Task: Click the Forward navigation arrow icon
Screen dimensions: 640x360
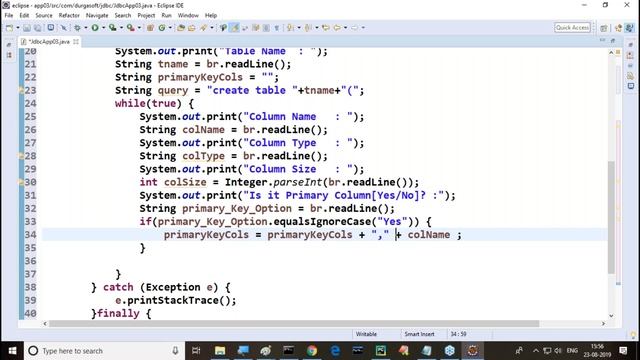Action: tap(354, 28)
